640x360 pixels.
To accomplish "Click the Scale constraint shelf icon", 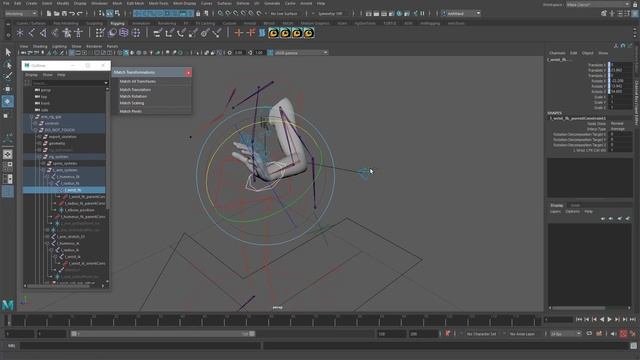I will point(193,33).
